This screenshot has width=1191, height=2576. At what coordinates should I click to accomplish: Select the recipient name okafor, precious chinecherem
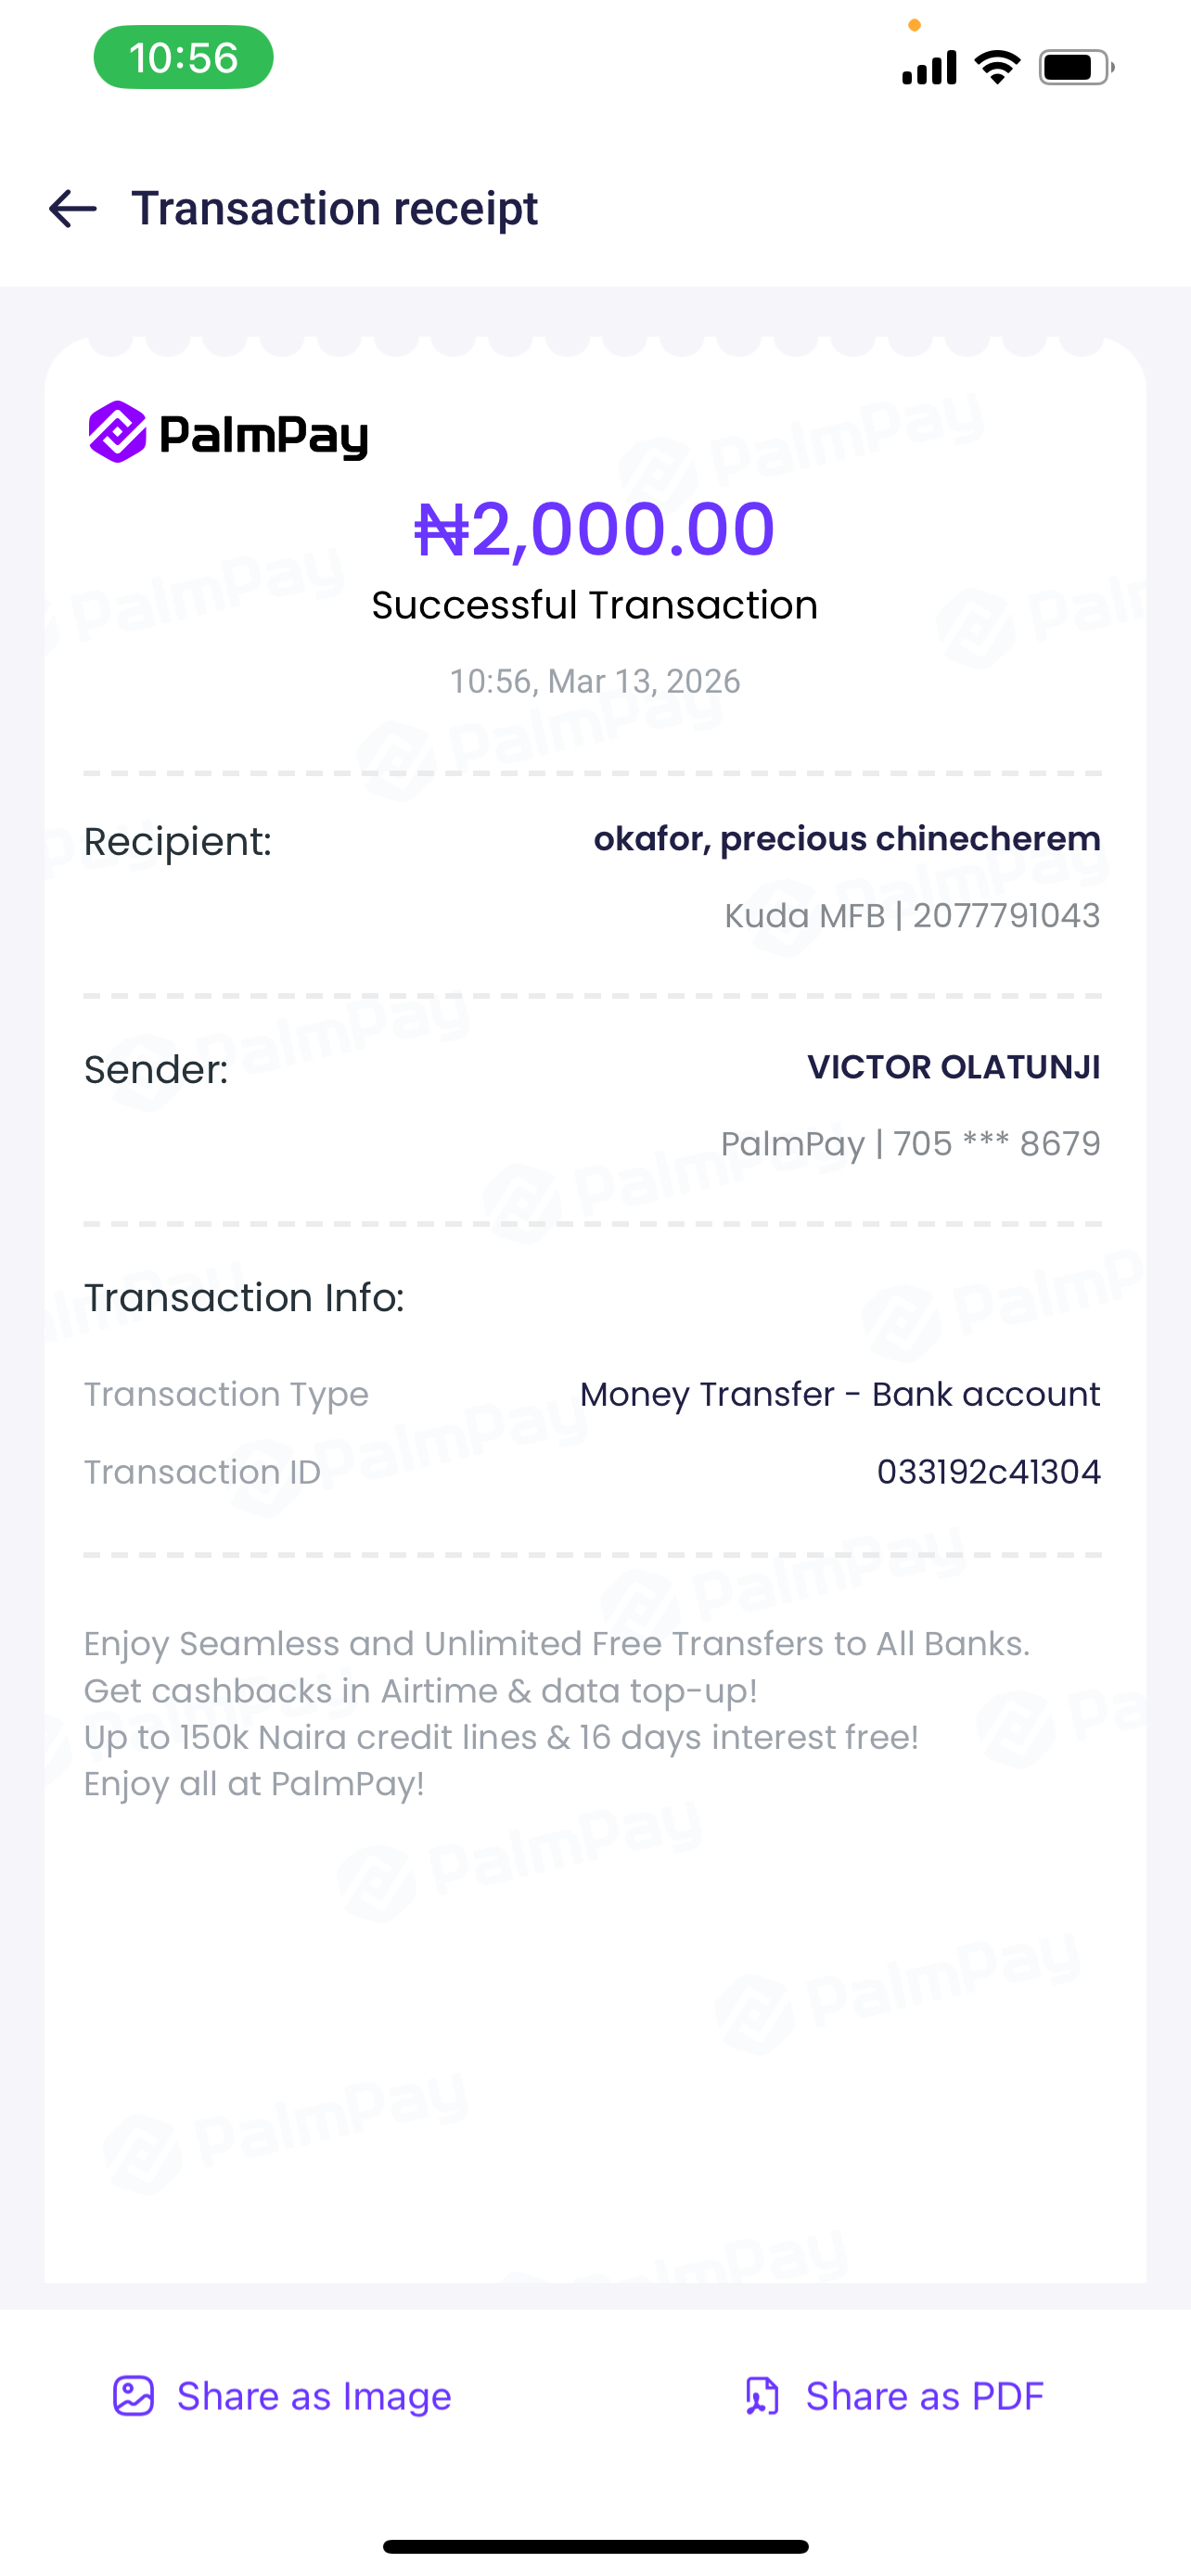pyautogui.click(x=846, y=838)
